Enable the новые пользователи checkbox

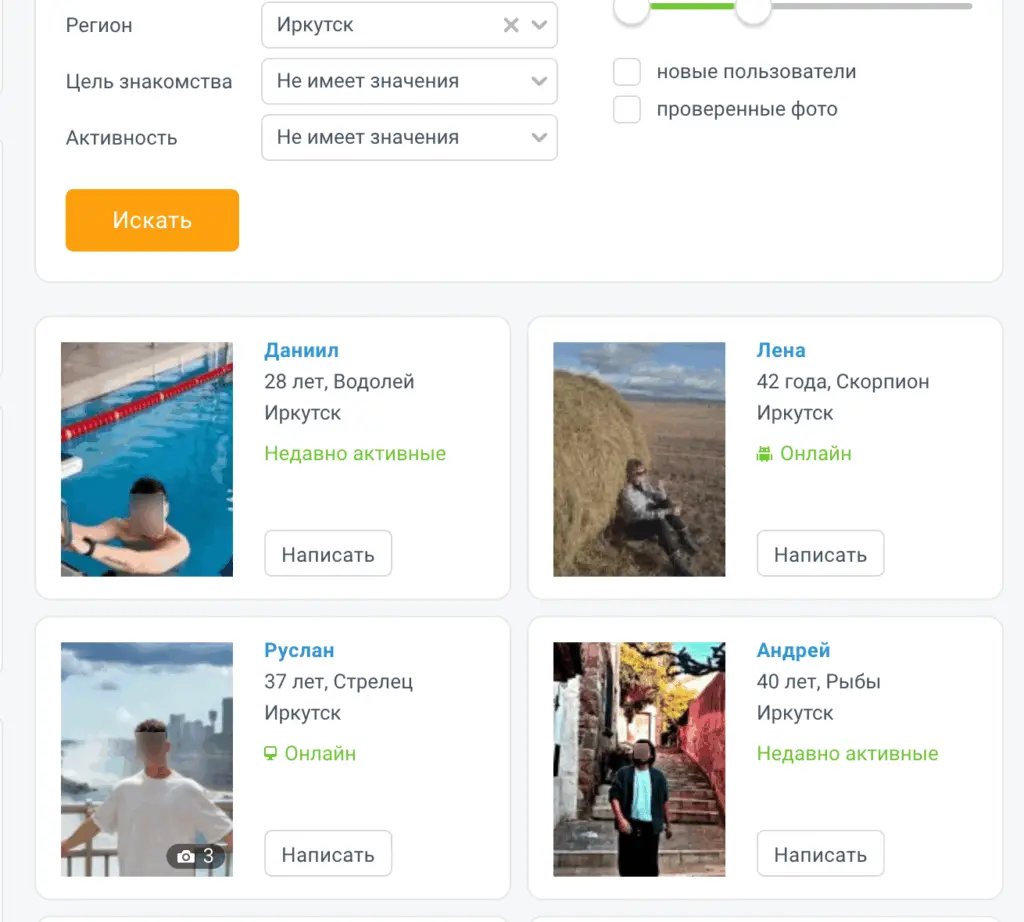point(627,73)
